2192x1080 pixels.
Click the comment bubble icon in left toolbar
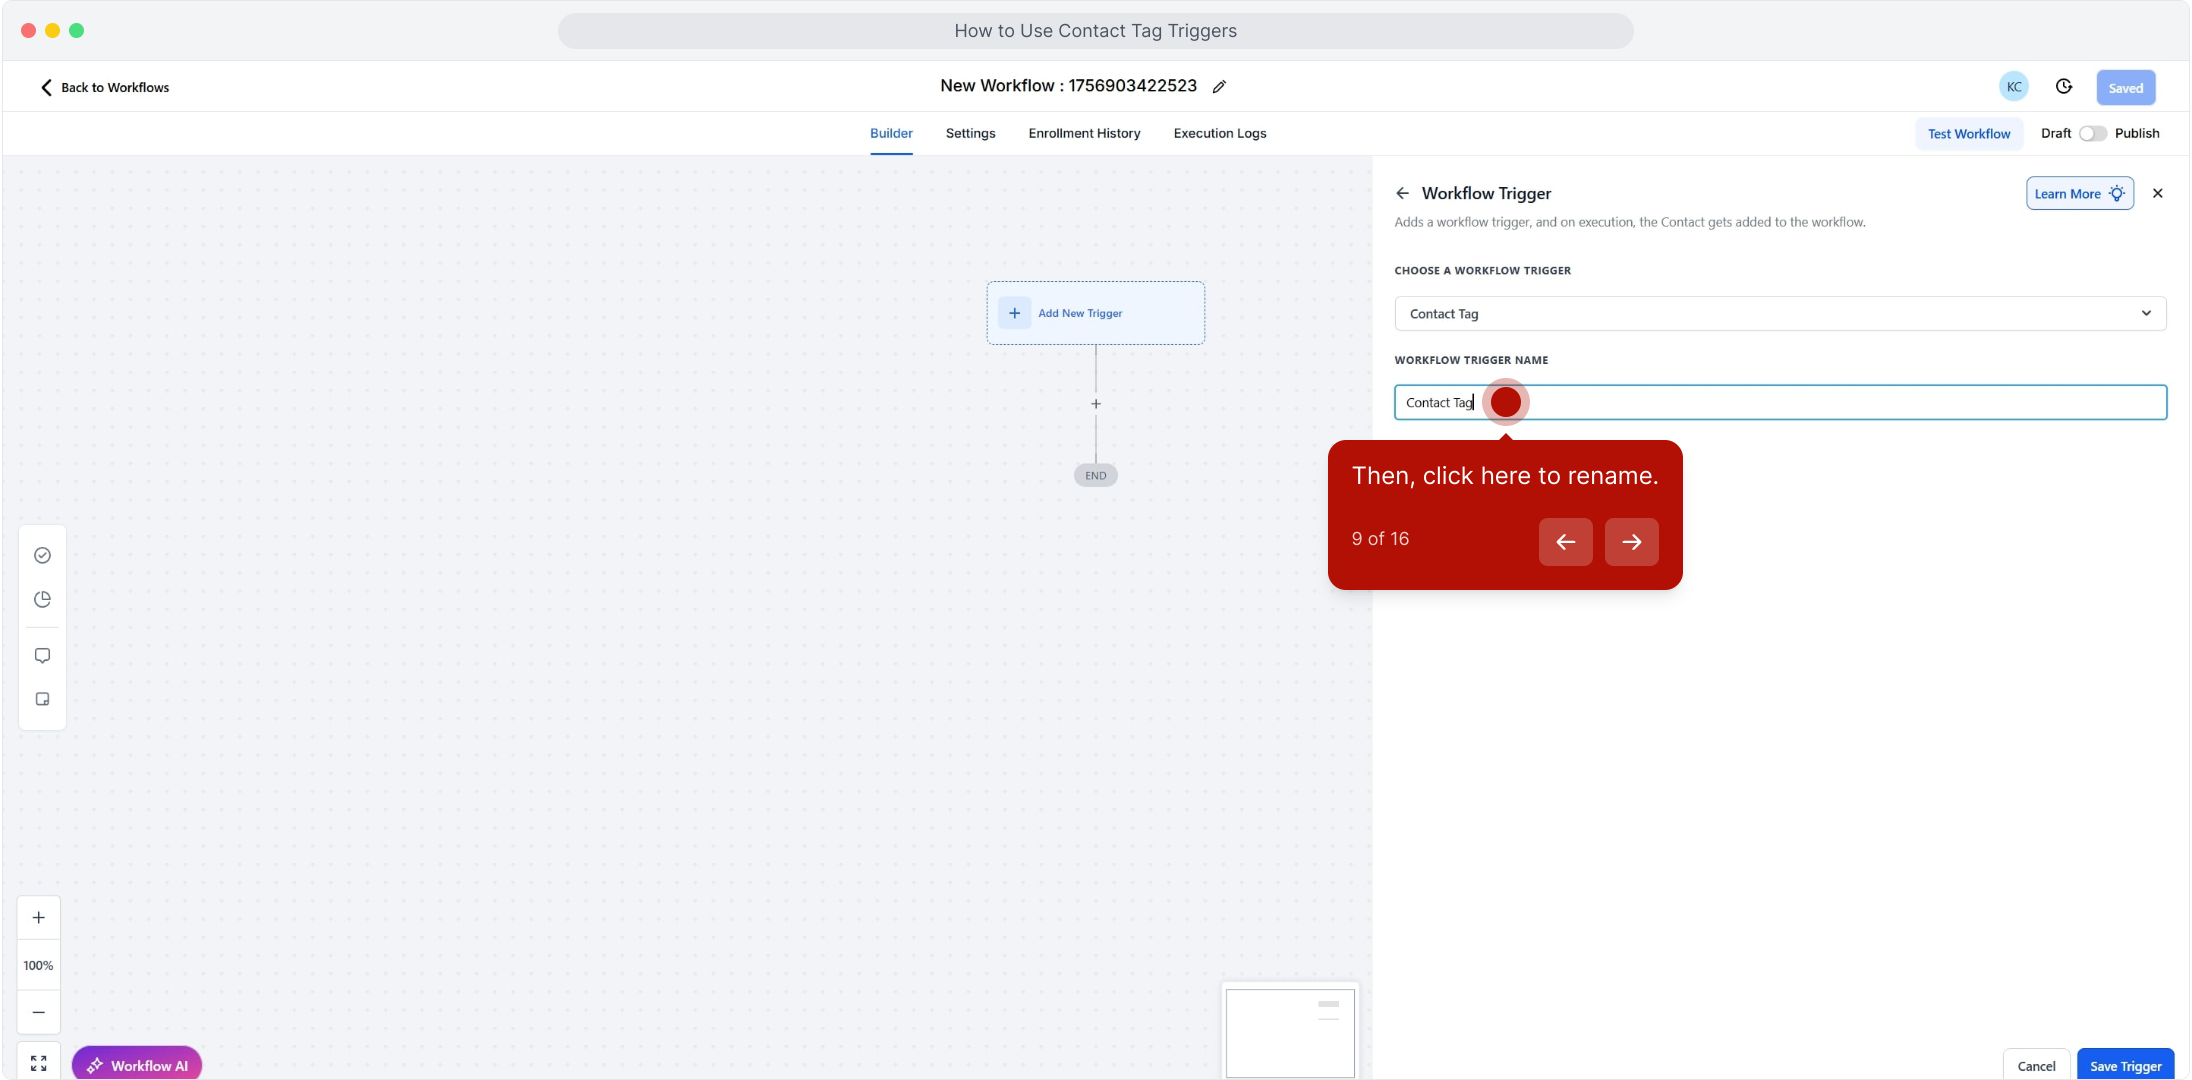tap(42, 655)
